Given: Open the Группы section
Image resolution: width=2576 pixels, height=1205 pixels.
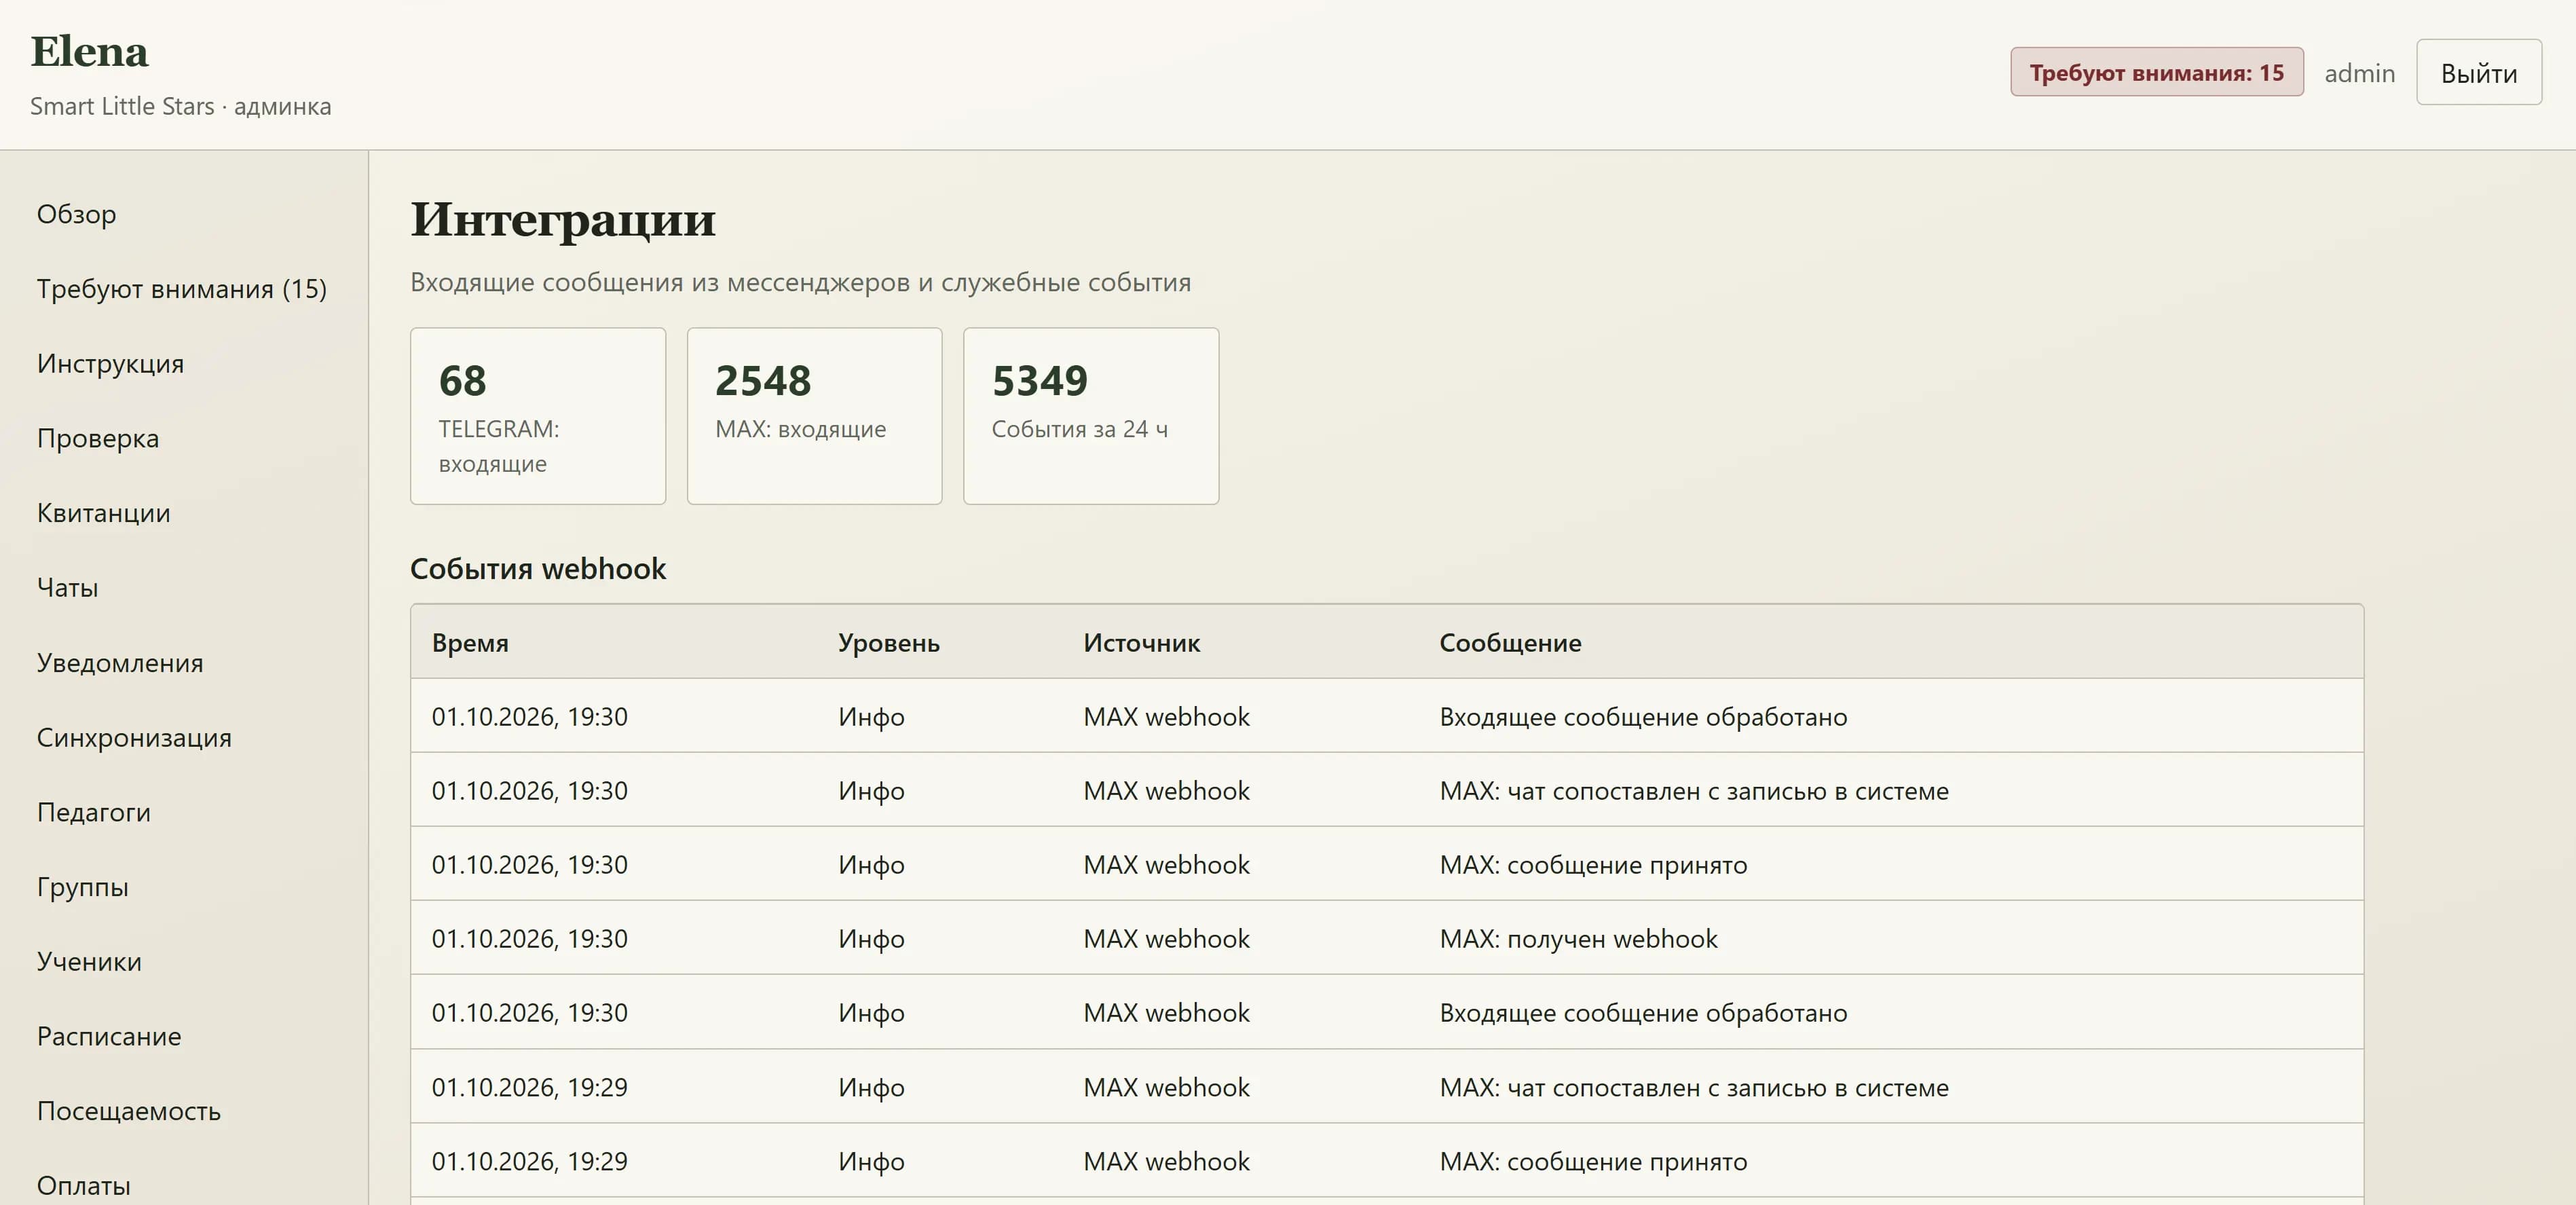Looking at the screenshot, I should tap(83, 887).
